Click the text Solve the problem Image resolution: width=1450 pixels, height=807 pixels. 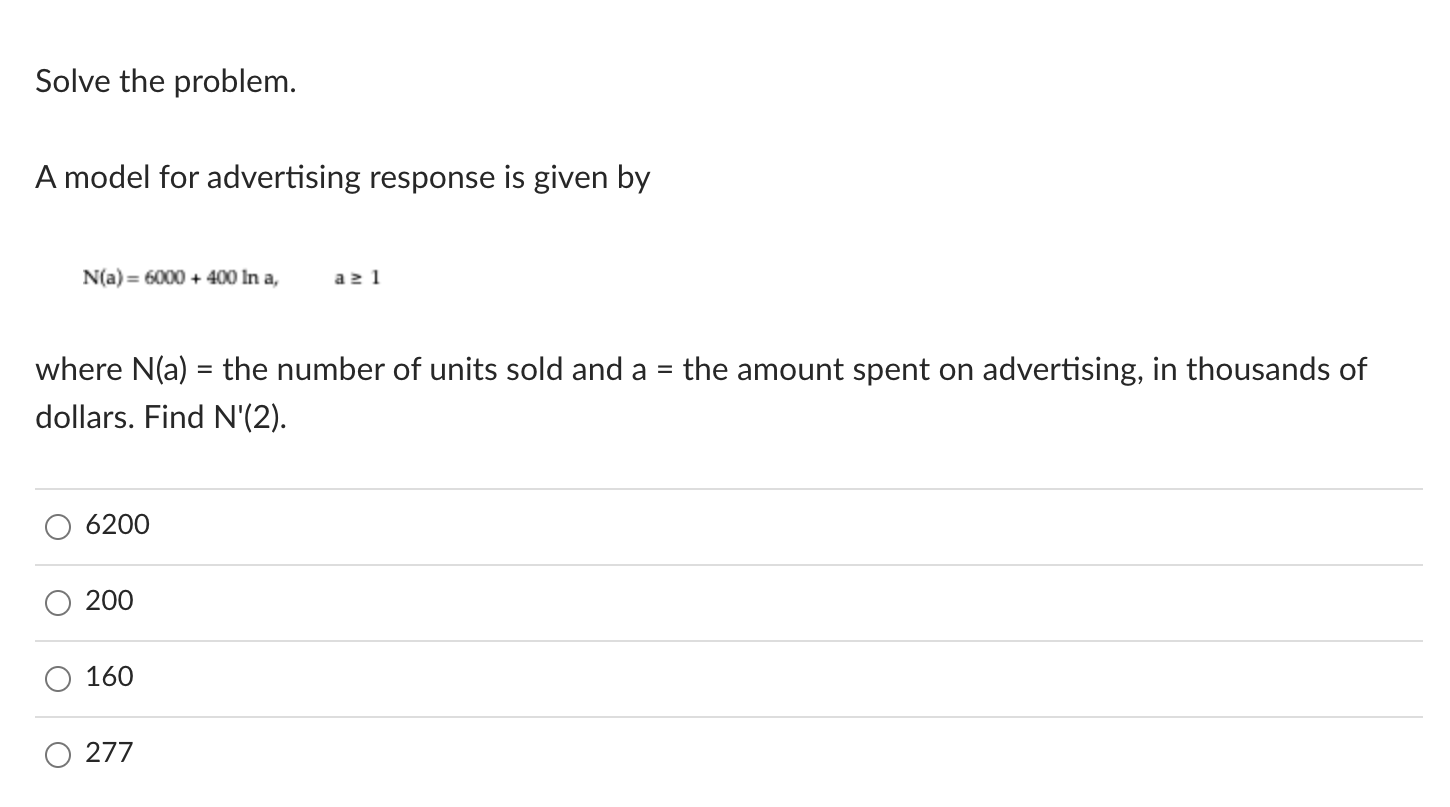[x=165, y=81]
